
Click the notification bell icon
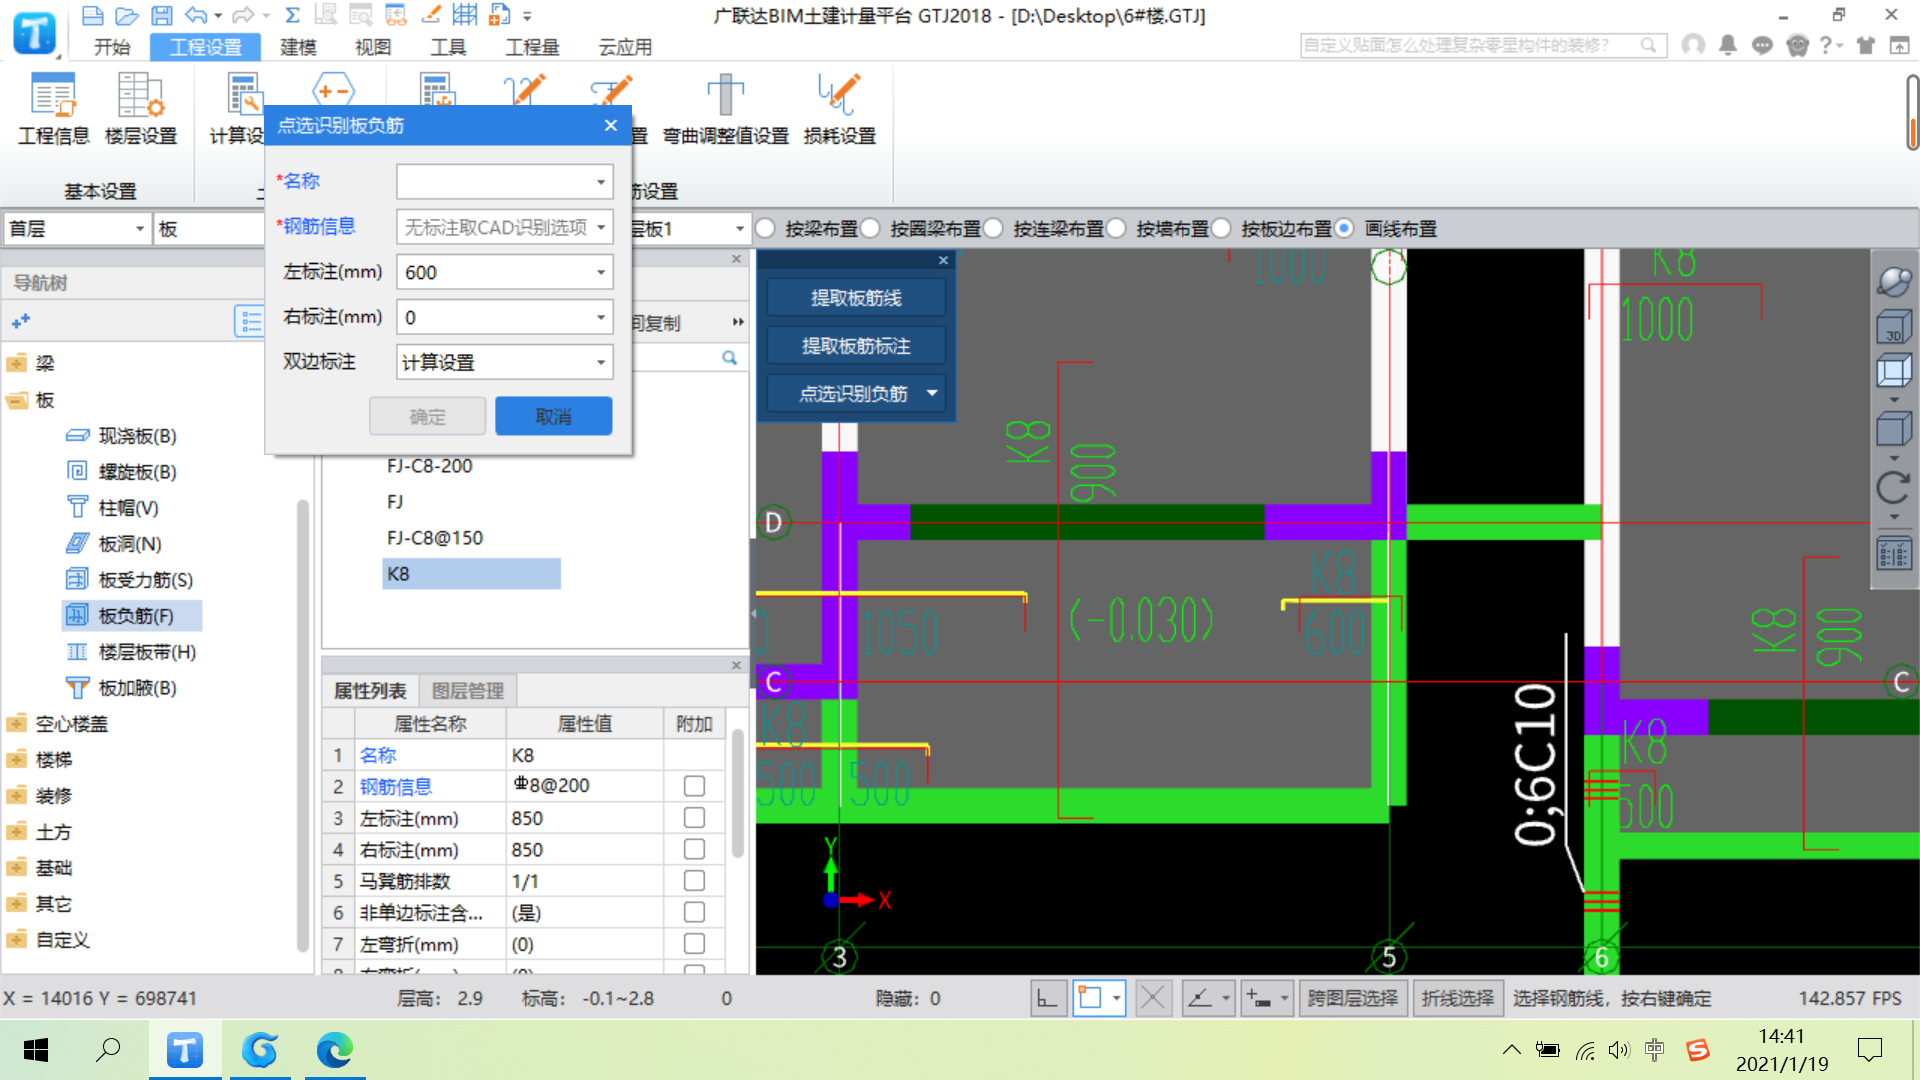(x=1727, y=45)
